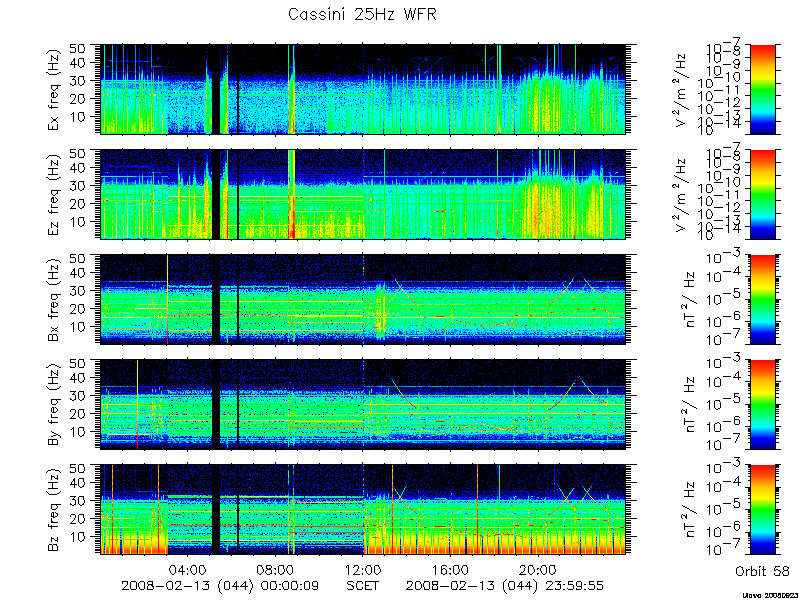Select the By freq spectrogram panel
This screenshot has width=800, height=600.
pos(363,405)
